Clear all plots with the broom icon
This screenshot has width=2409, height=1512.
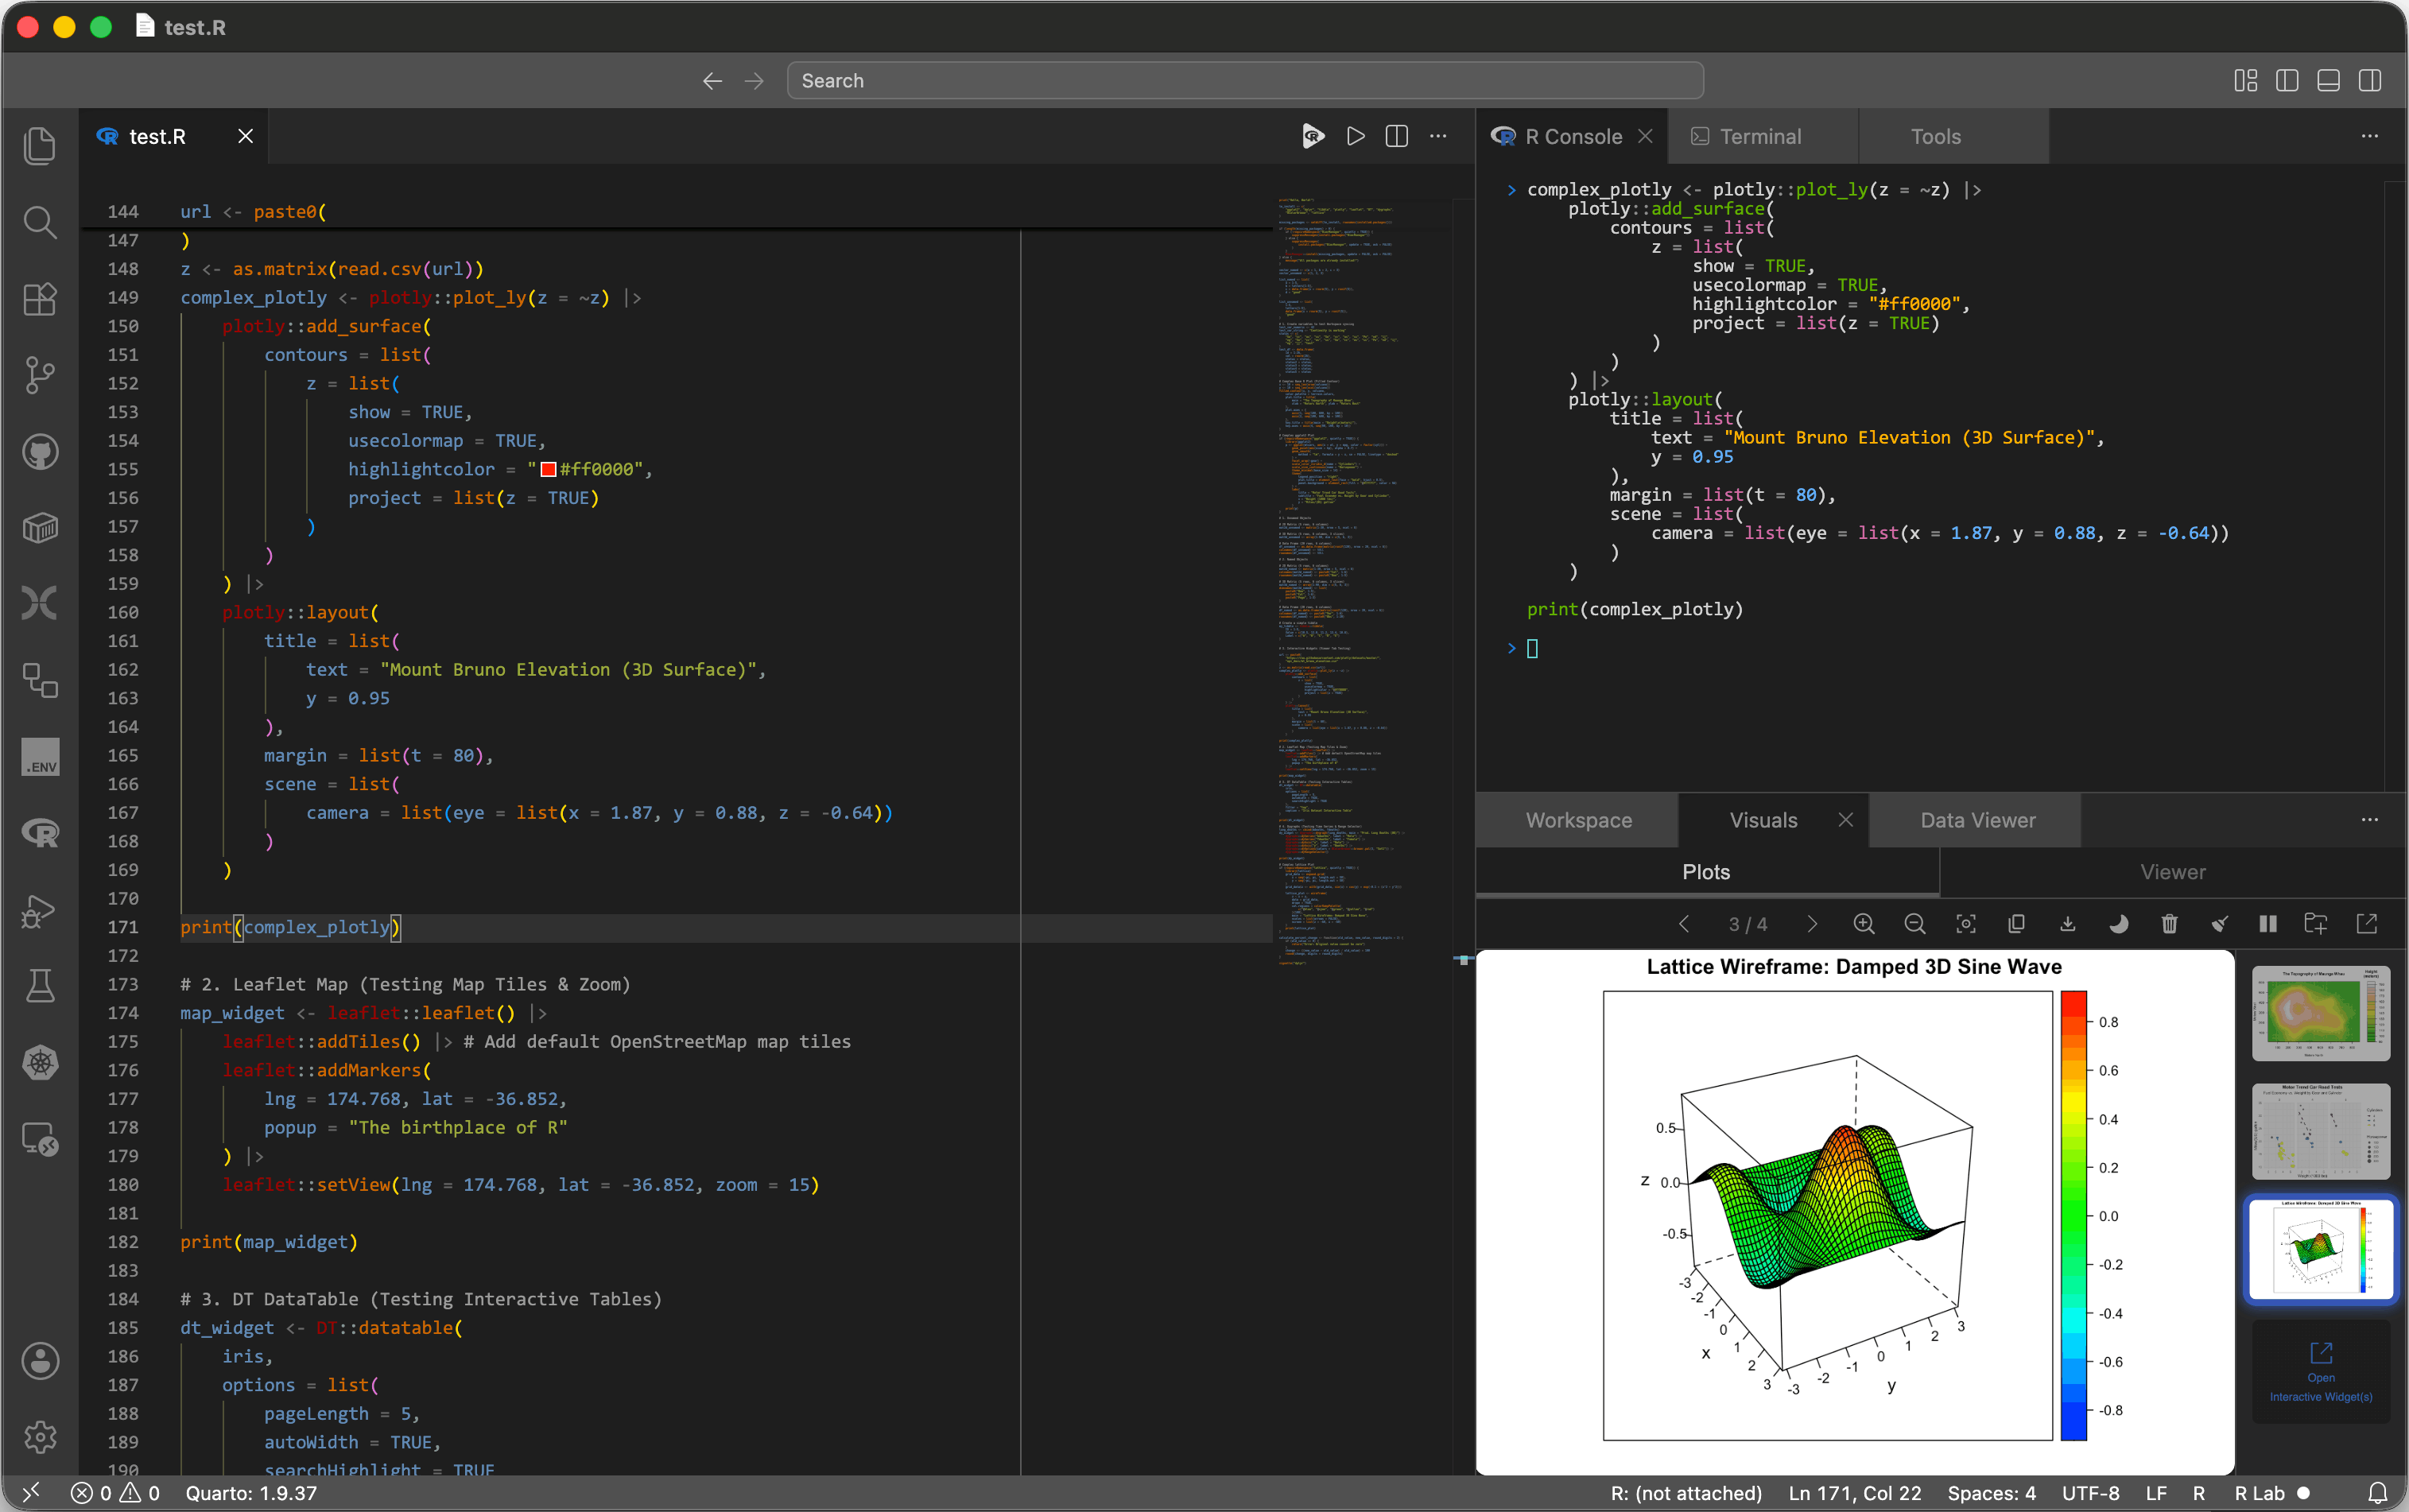[x=2219, y=924]
